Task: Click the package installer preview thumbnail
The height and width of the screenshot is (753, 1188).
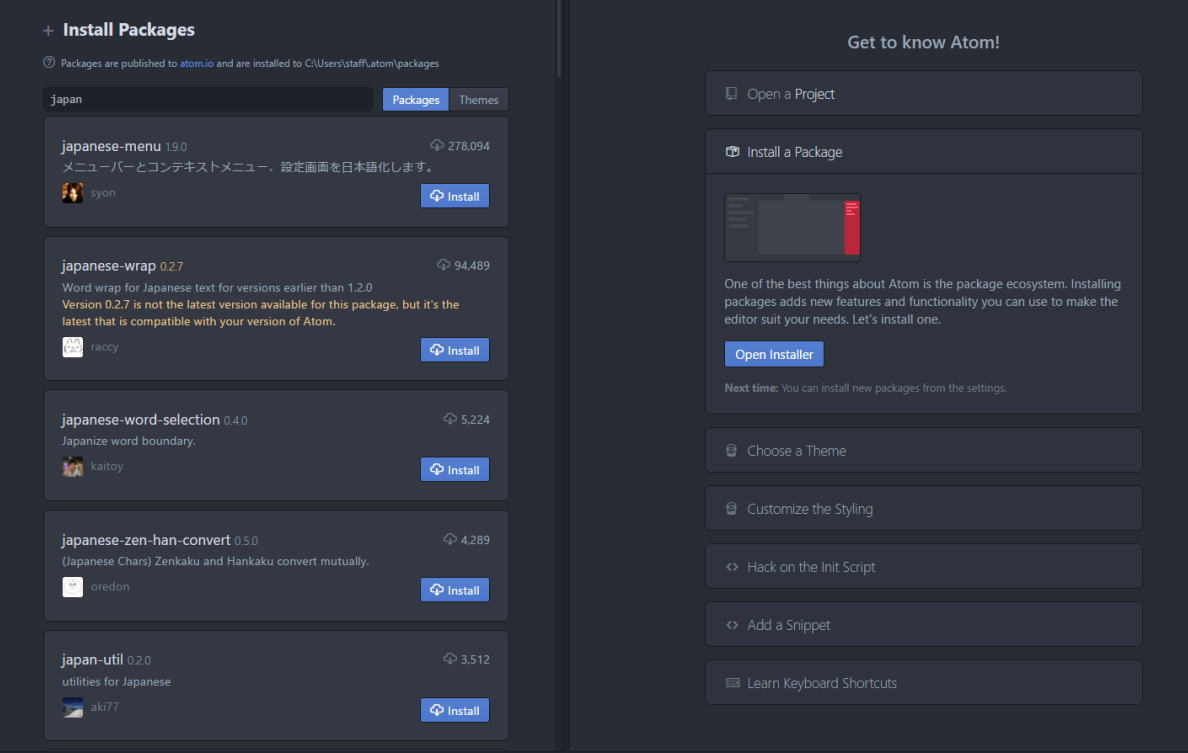Action: (x=793, y=227)
